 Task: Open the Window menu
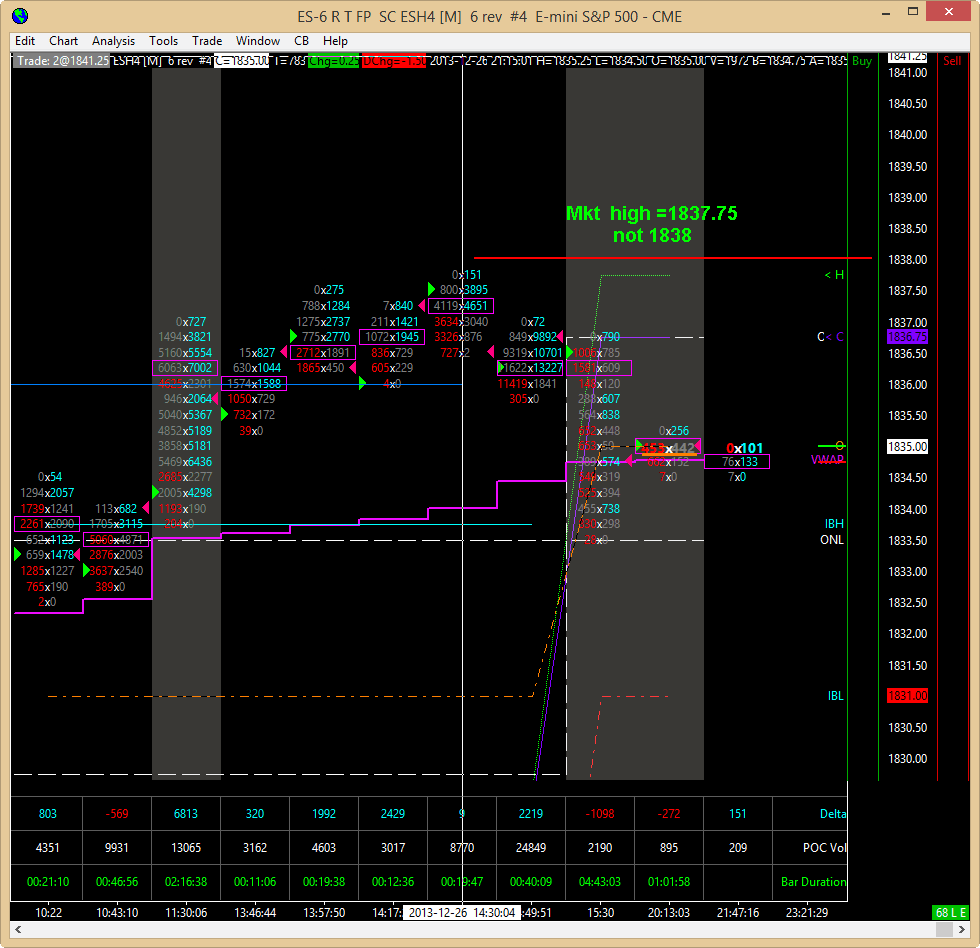pos(258,41)
